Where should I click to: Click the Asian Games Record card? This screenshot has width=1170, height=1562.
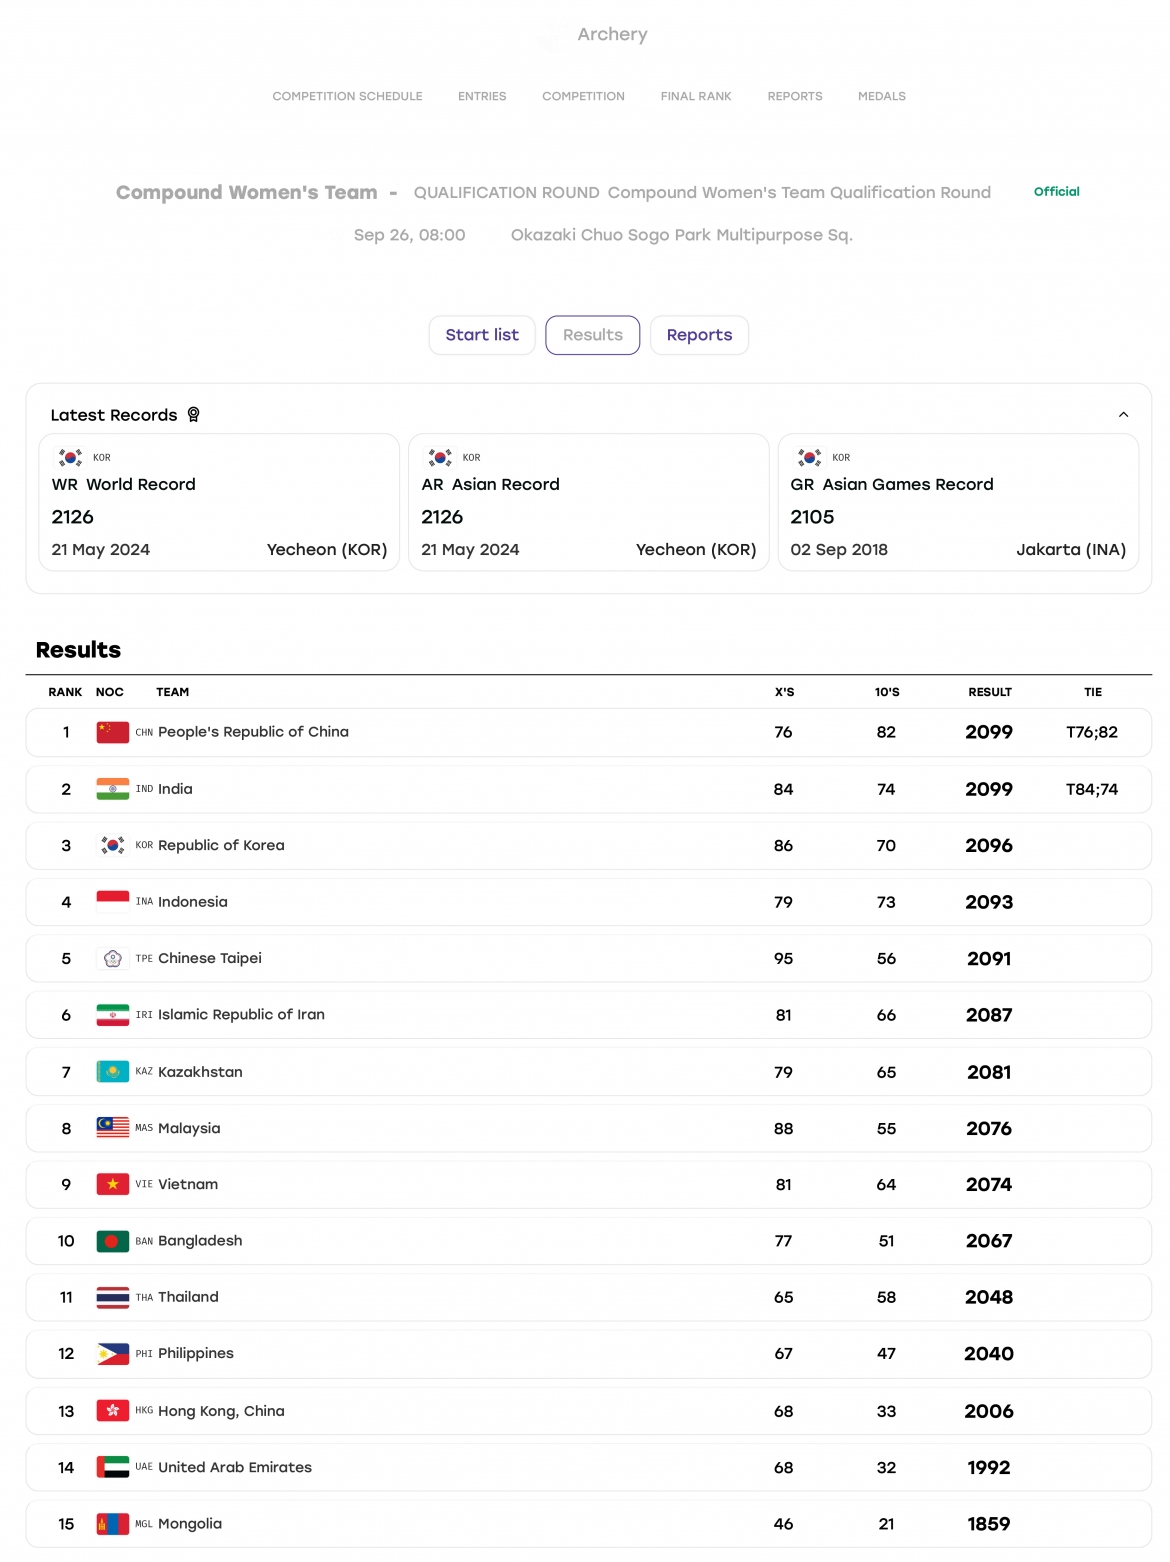958,502
